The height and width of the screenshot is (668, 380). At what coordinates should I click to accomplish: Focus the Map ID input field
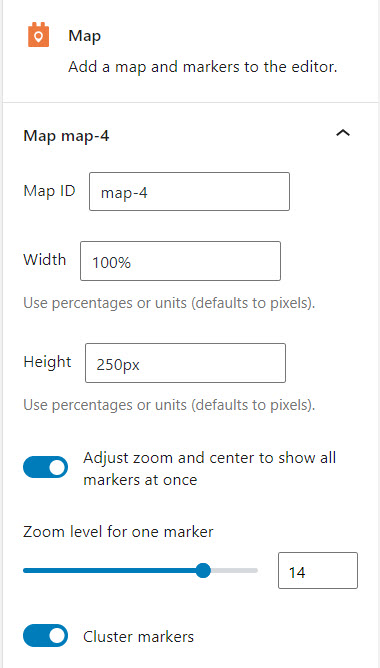coord(190,192)
